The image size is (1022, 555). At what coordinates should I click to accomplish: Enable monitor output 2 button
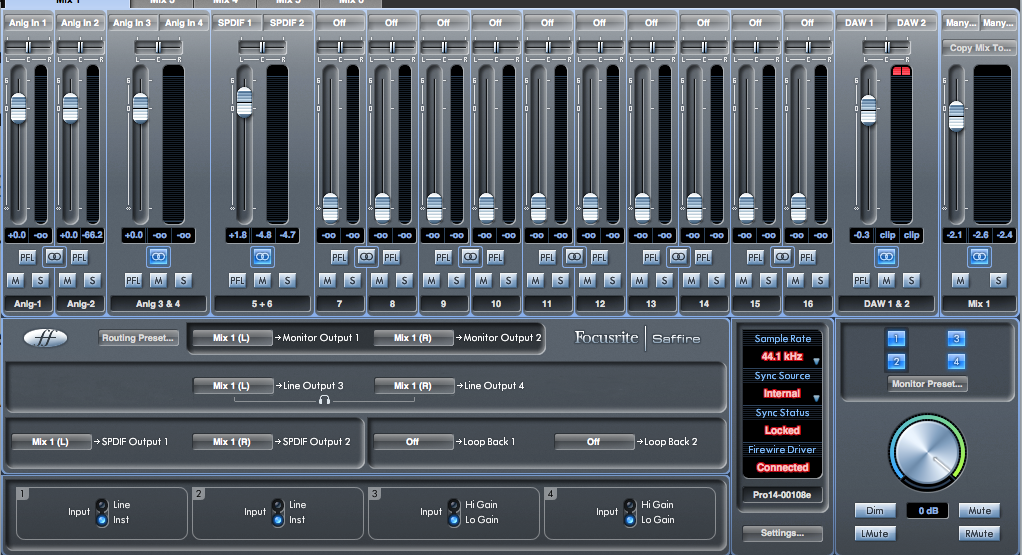tap(896, 362)
